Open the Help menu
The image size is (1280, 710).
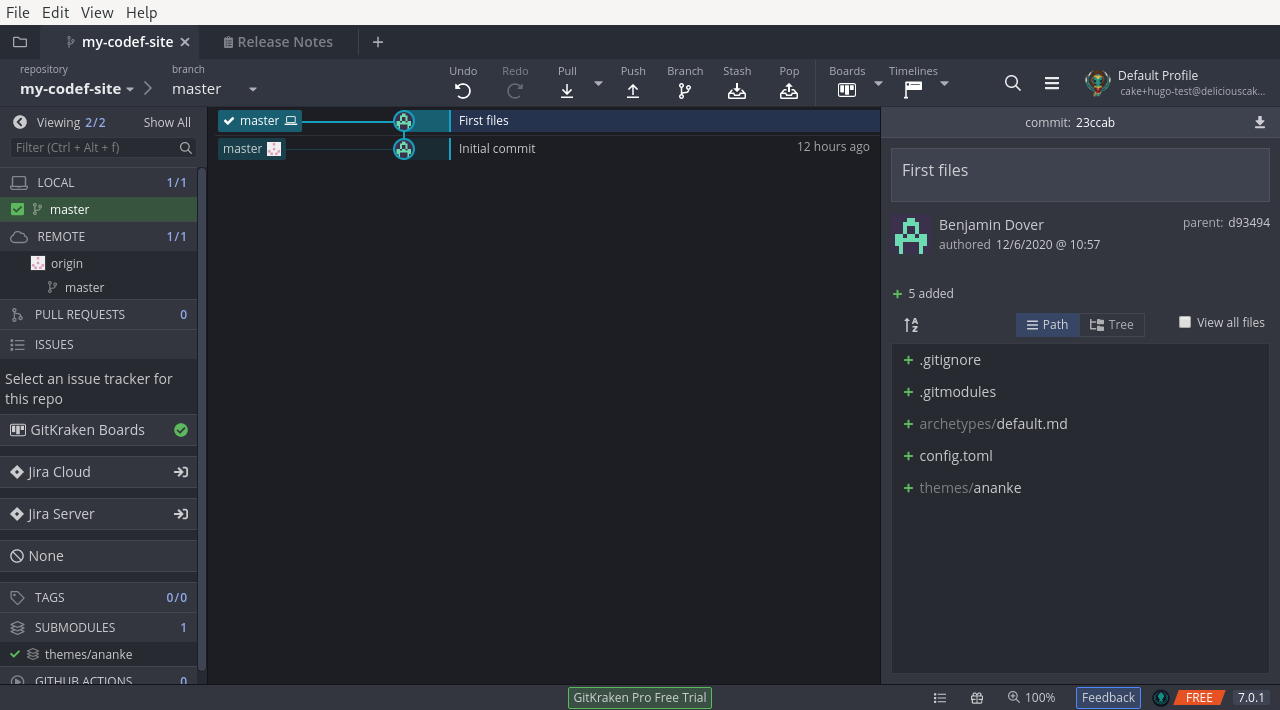[142, 12]
